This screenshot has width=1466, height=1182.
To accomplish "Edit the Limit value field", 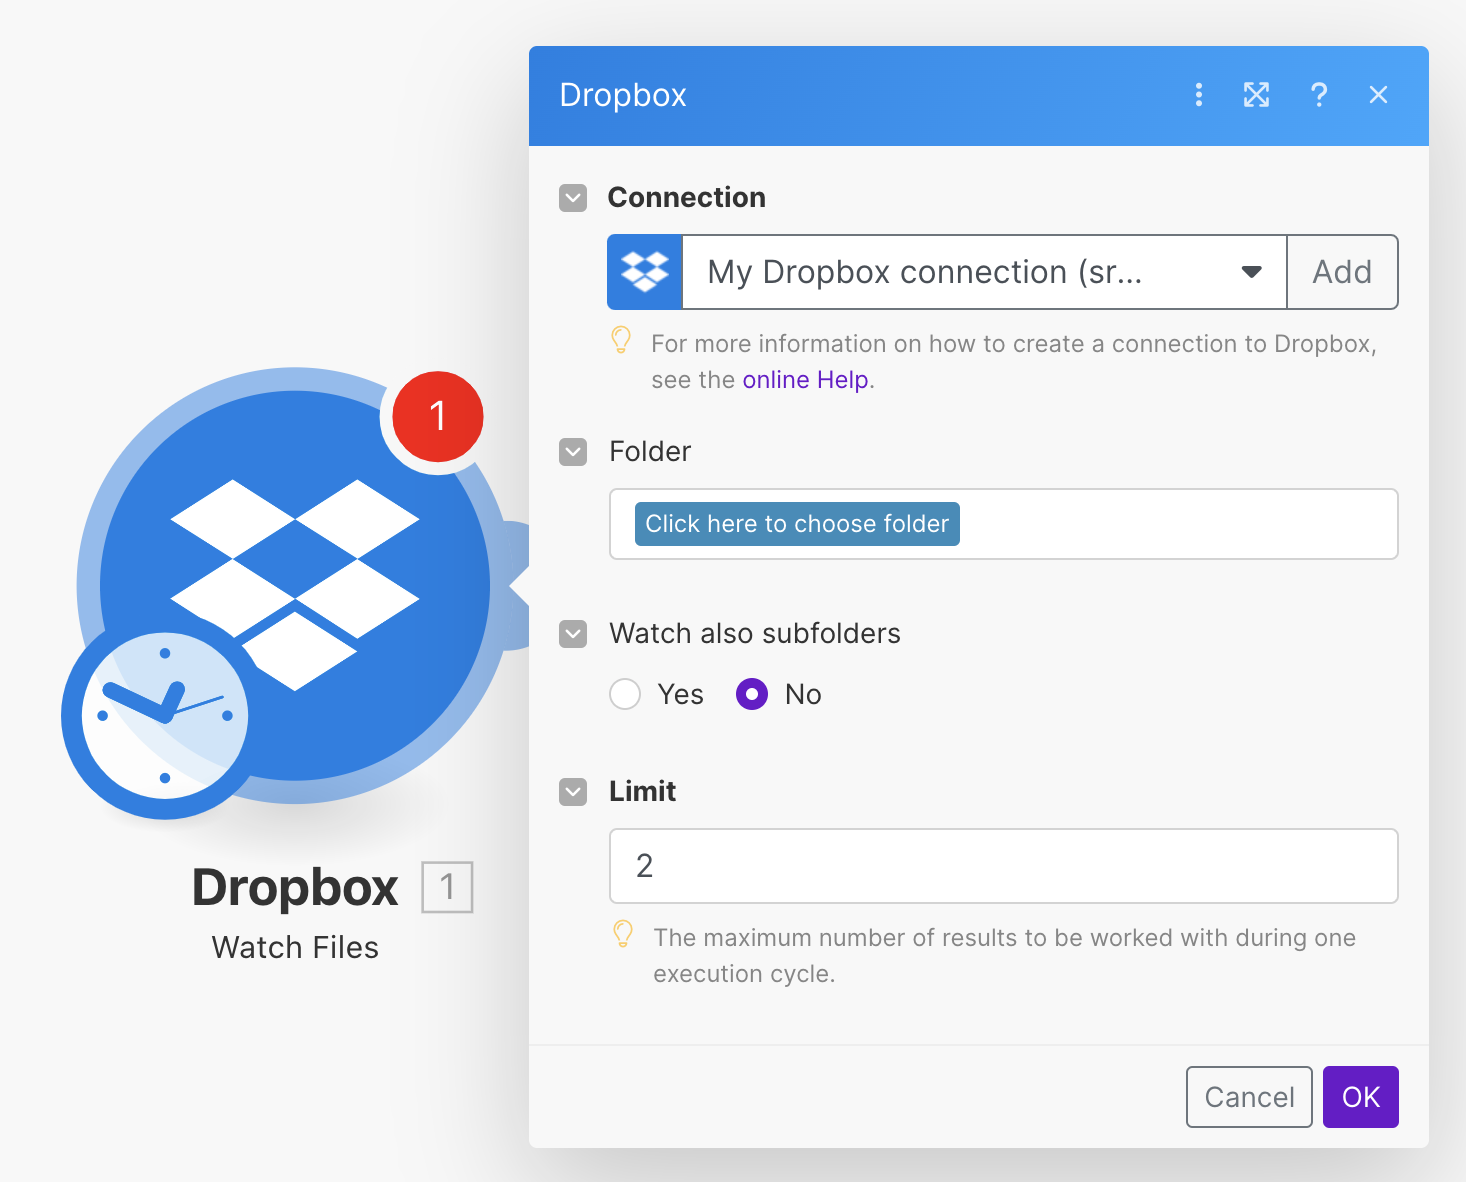I will (x=1003, y=866).
